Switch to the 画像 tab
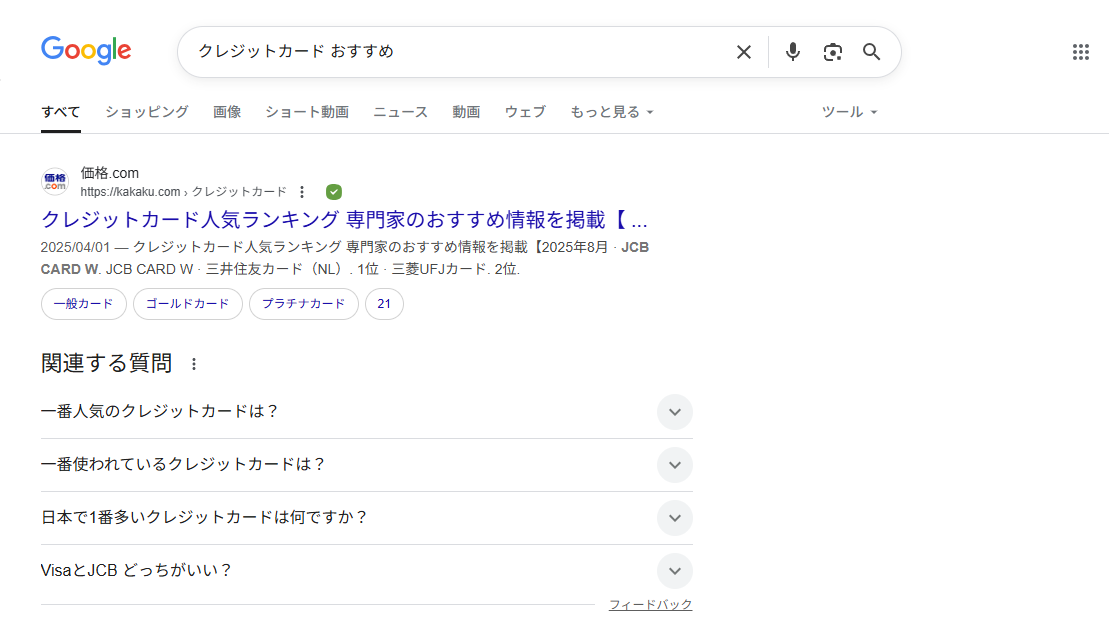This screenshot has height=638, width=1109. 227,112
